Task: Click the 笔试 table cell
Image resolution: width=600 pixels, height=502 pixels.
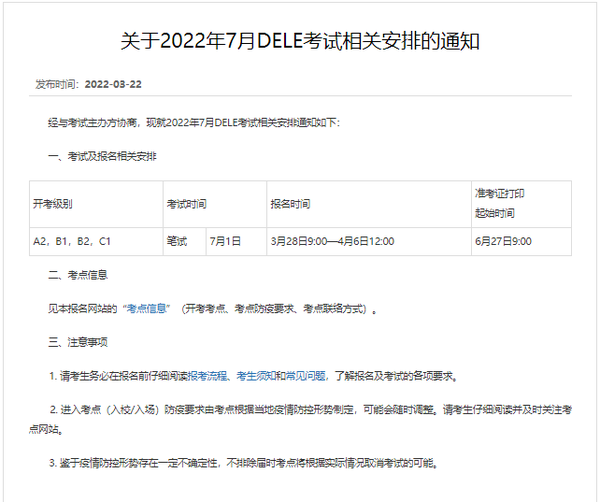Action: (x=184, y=241)
